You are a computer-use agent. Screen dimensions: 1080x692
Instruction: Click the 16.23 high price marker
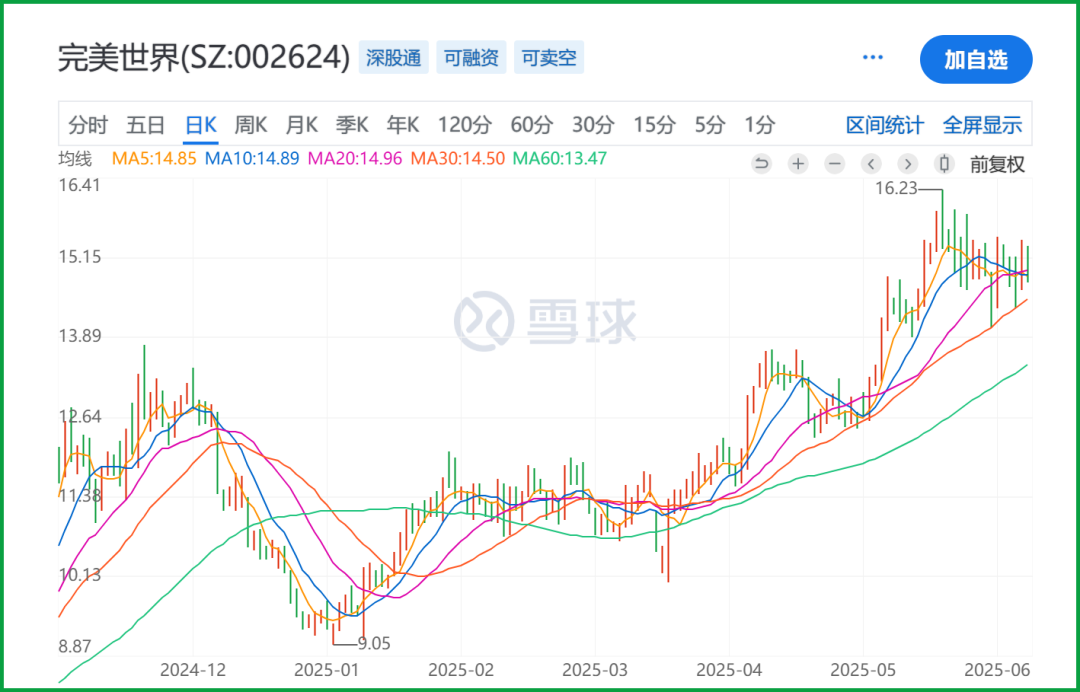coord(896,189)
